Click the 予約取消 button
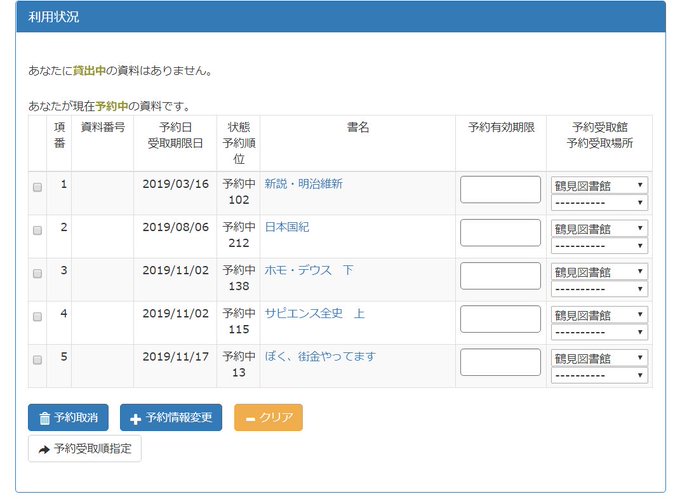The width and height of the screenshot is (680, 499). pos(68,417)
